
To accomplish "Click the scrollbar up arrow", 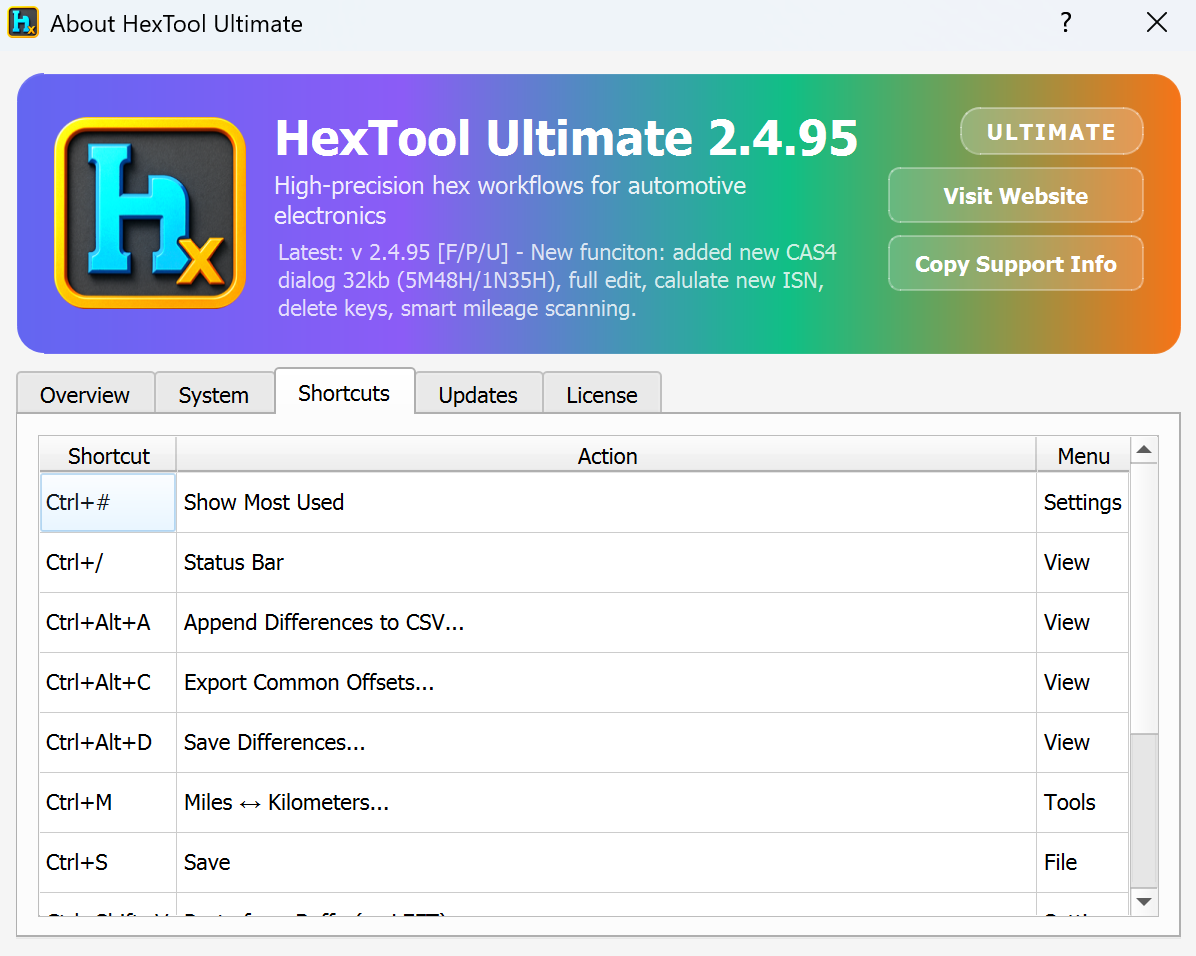I will [x=1143, y=449].
